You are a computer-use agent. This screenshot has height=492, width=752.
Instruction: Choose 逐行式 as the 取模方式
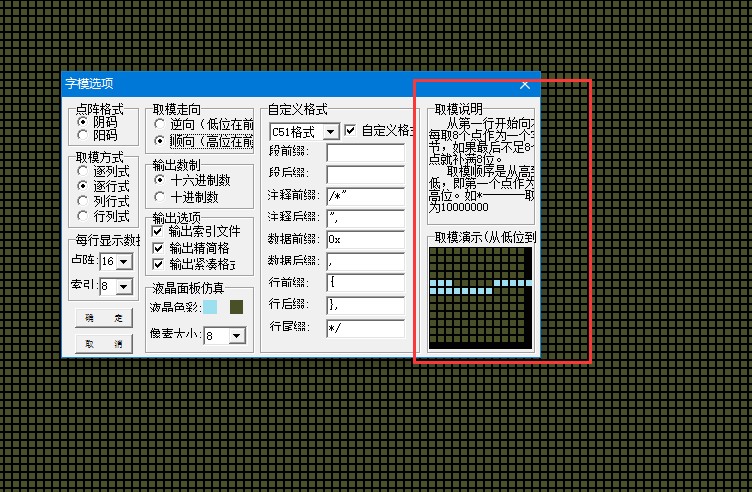(x=104, y=186)
